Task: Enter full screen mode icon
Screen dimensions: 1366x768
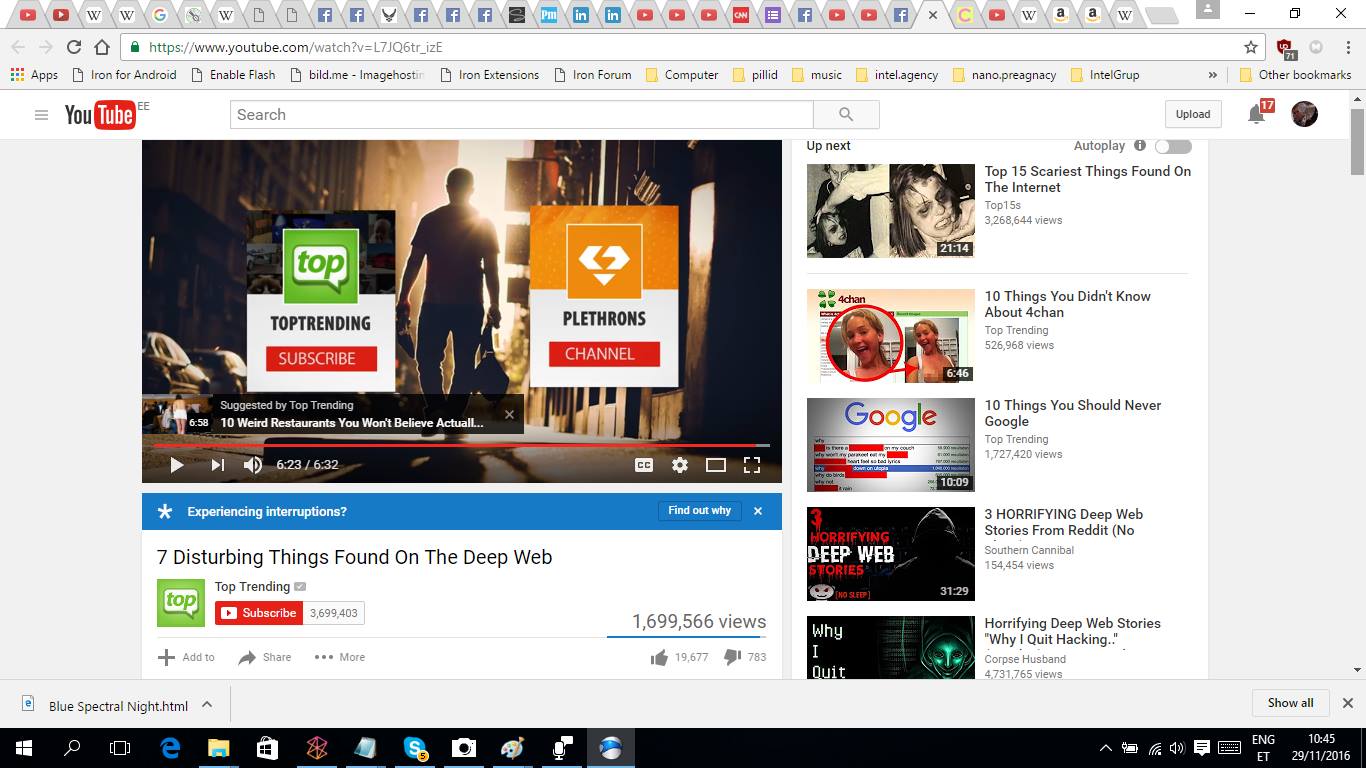Action: click(752, 465)
